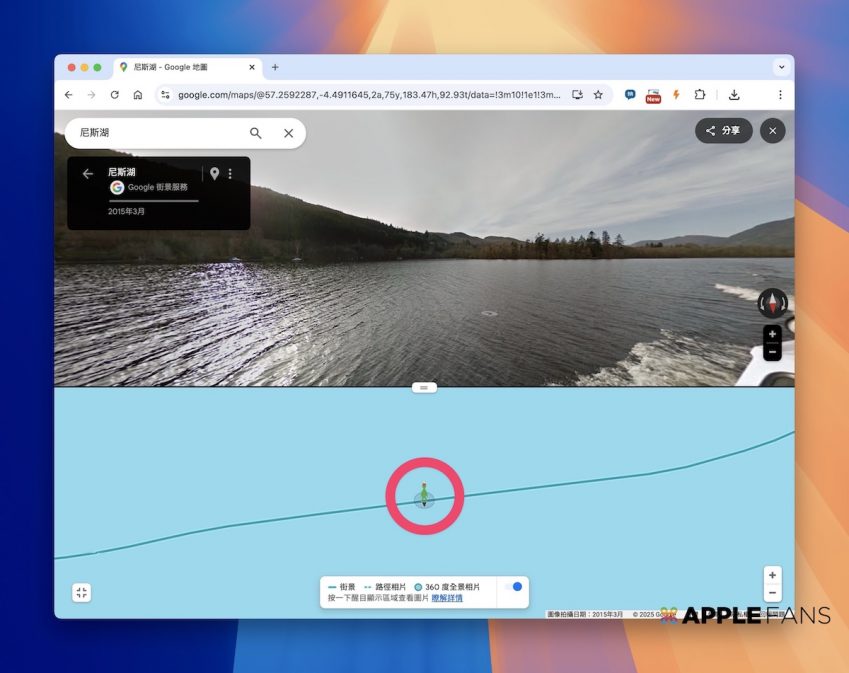849x673 pixels.
Task: Bookmark this page with the star icon
Action: coord(598,95)
